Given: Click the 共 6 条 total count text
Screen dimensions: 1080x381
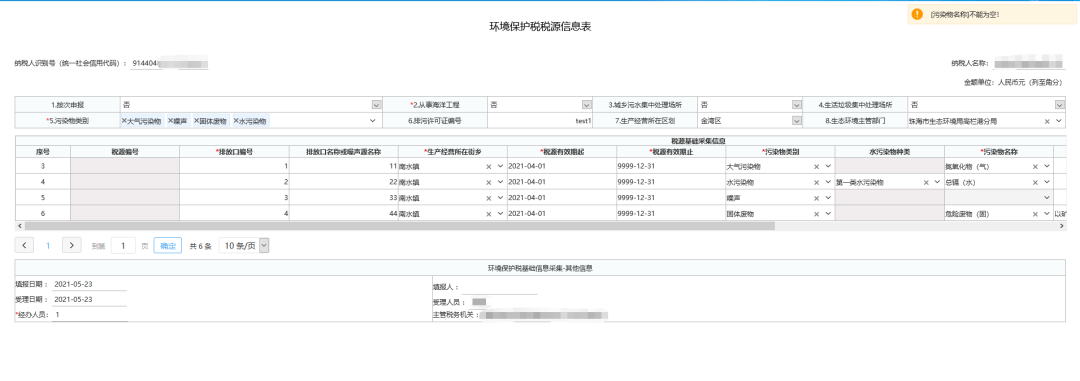Looking at the screenshot, I should point(200,246).
